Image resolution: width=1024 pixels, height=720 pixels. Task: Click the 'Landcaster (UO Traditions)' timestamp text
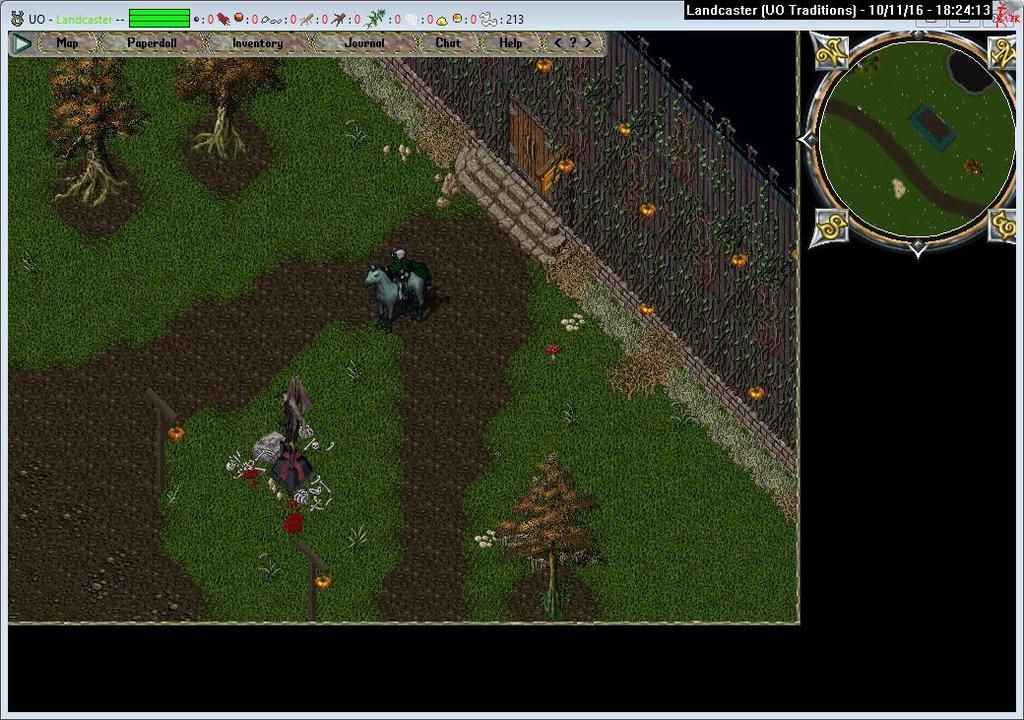click(839, 10)
